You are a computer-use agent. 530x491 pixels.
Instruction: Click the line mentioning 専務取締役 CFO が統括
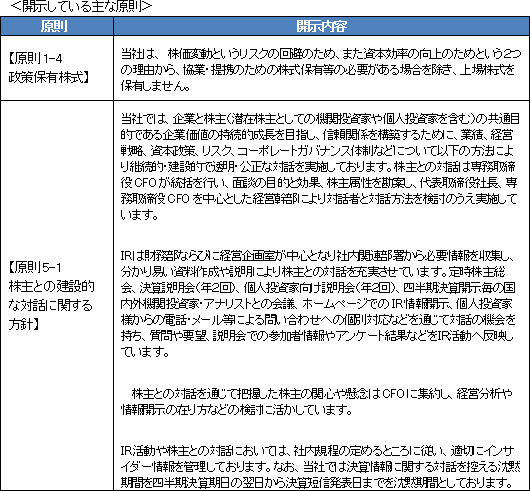[319, 183]
